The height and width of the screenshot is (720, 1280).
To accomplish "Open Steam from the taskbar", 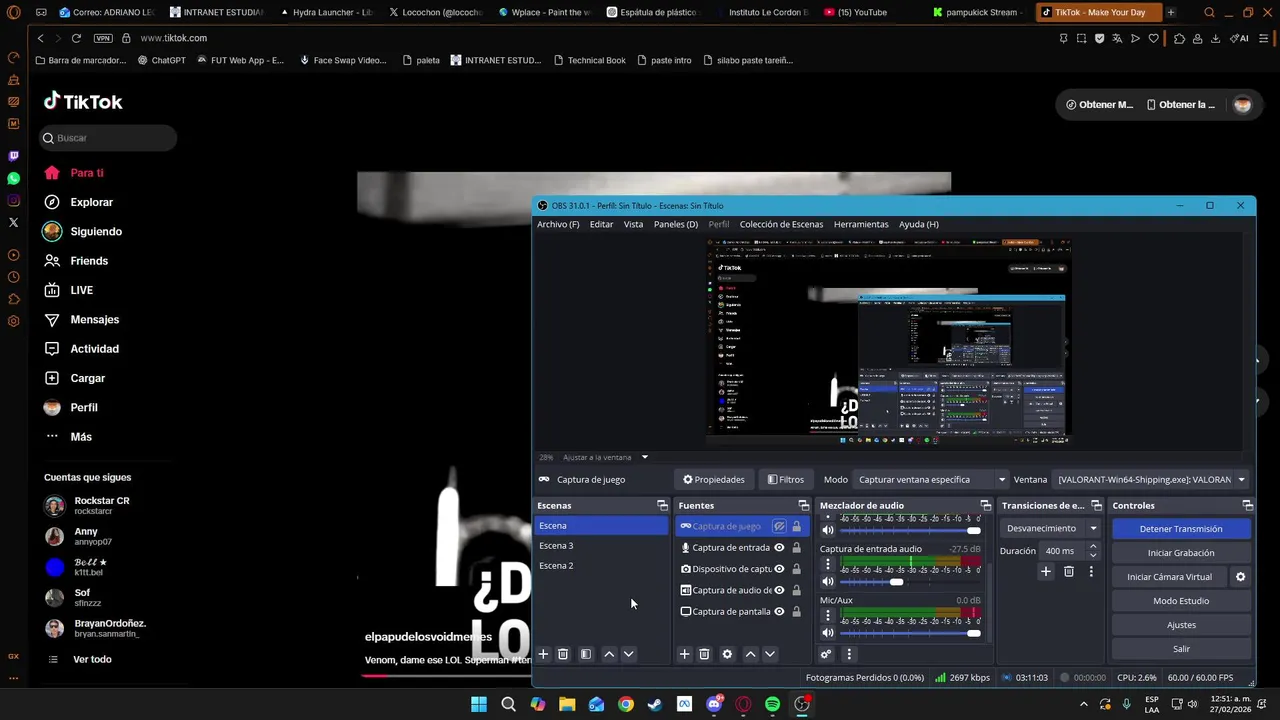I will click(655, 704).
